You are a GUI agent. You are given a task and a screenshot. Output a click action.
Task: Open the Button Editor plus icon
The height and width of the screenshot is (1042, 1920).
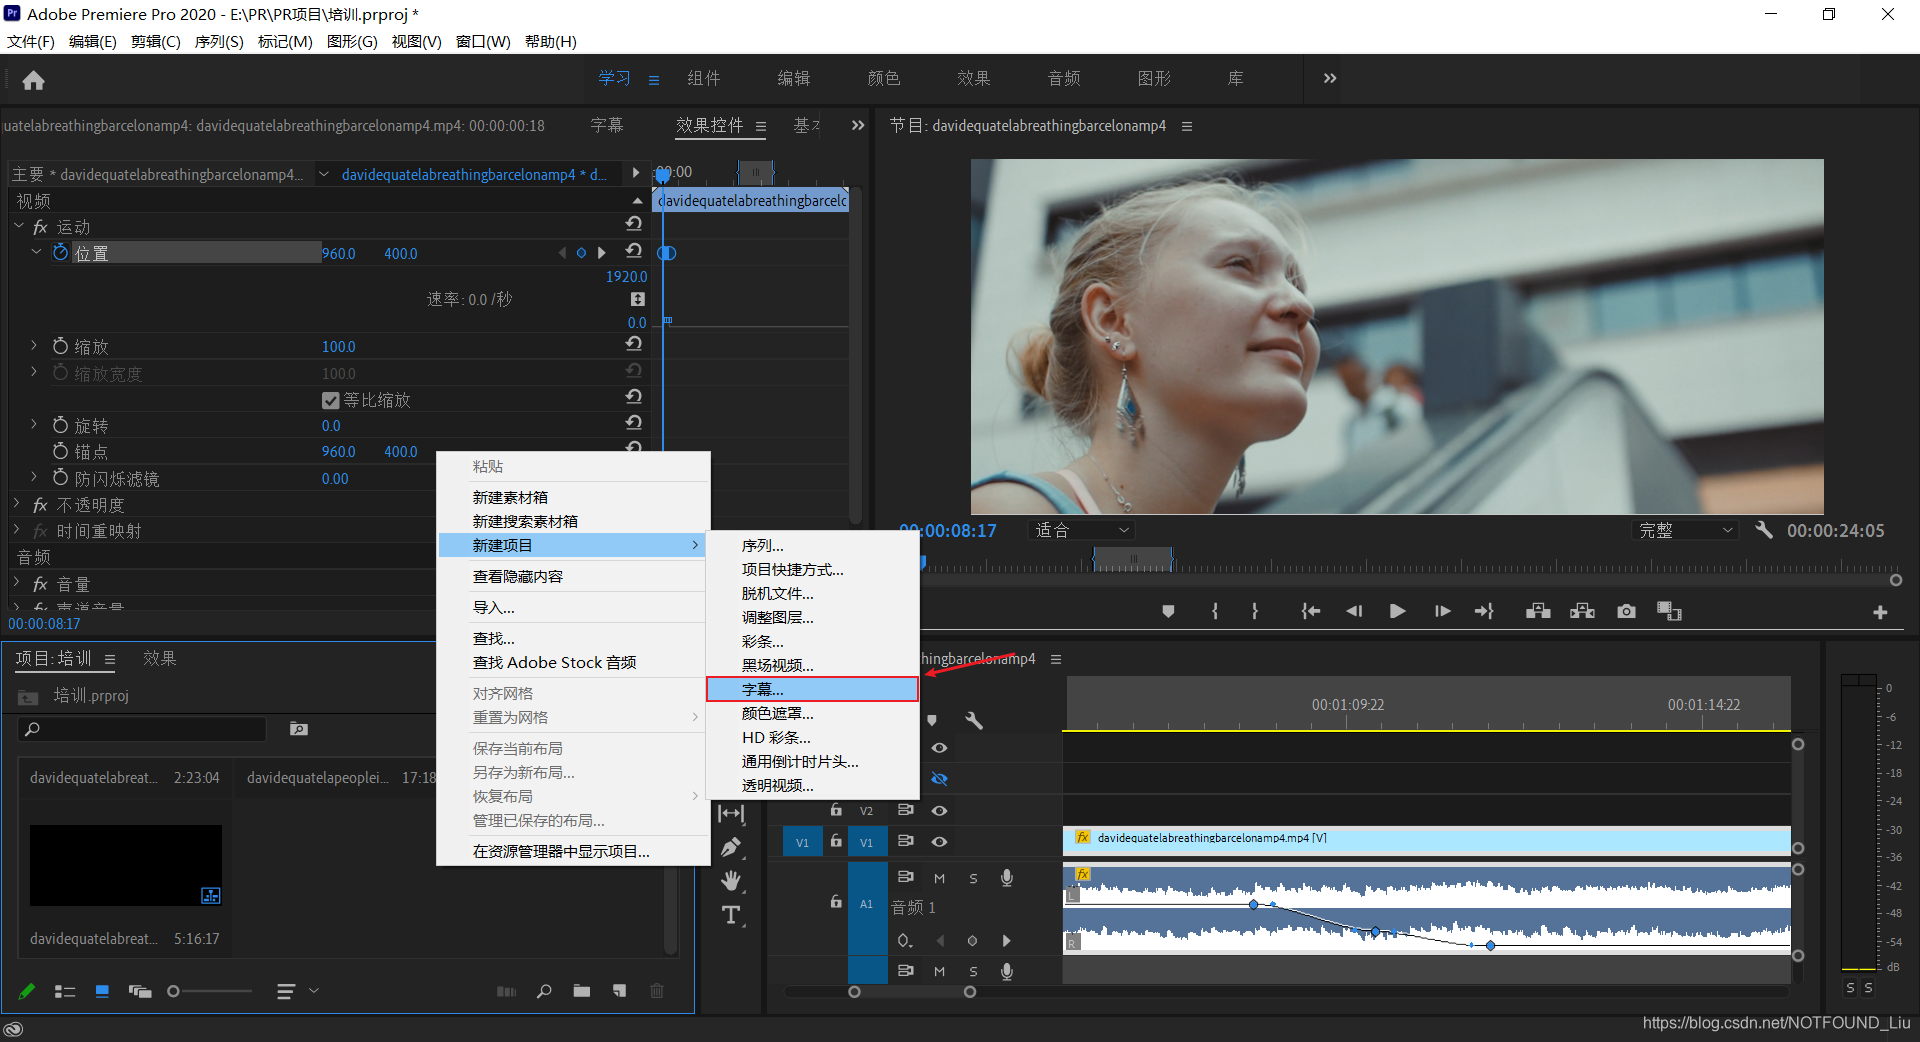(1880, 612)
